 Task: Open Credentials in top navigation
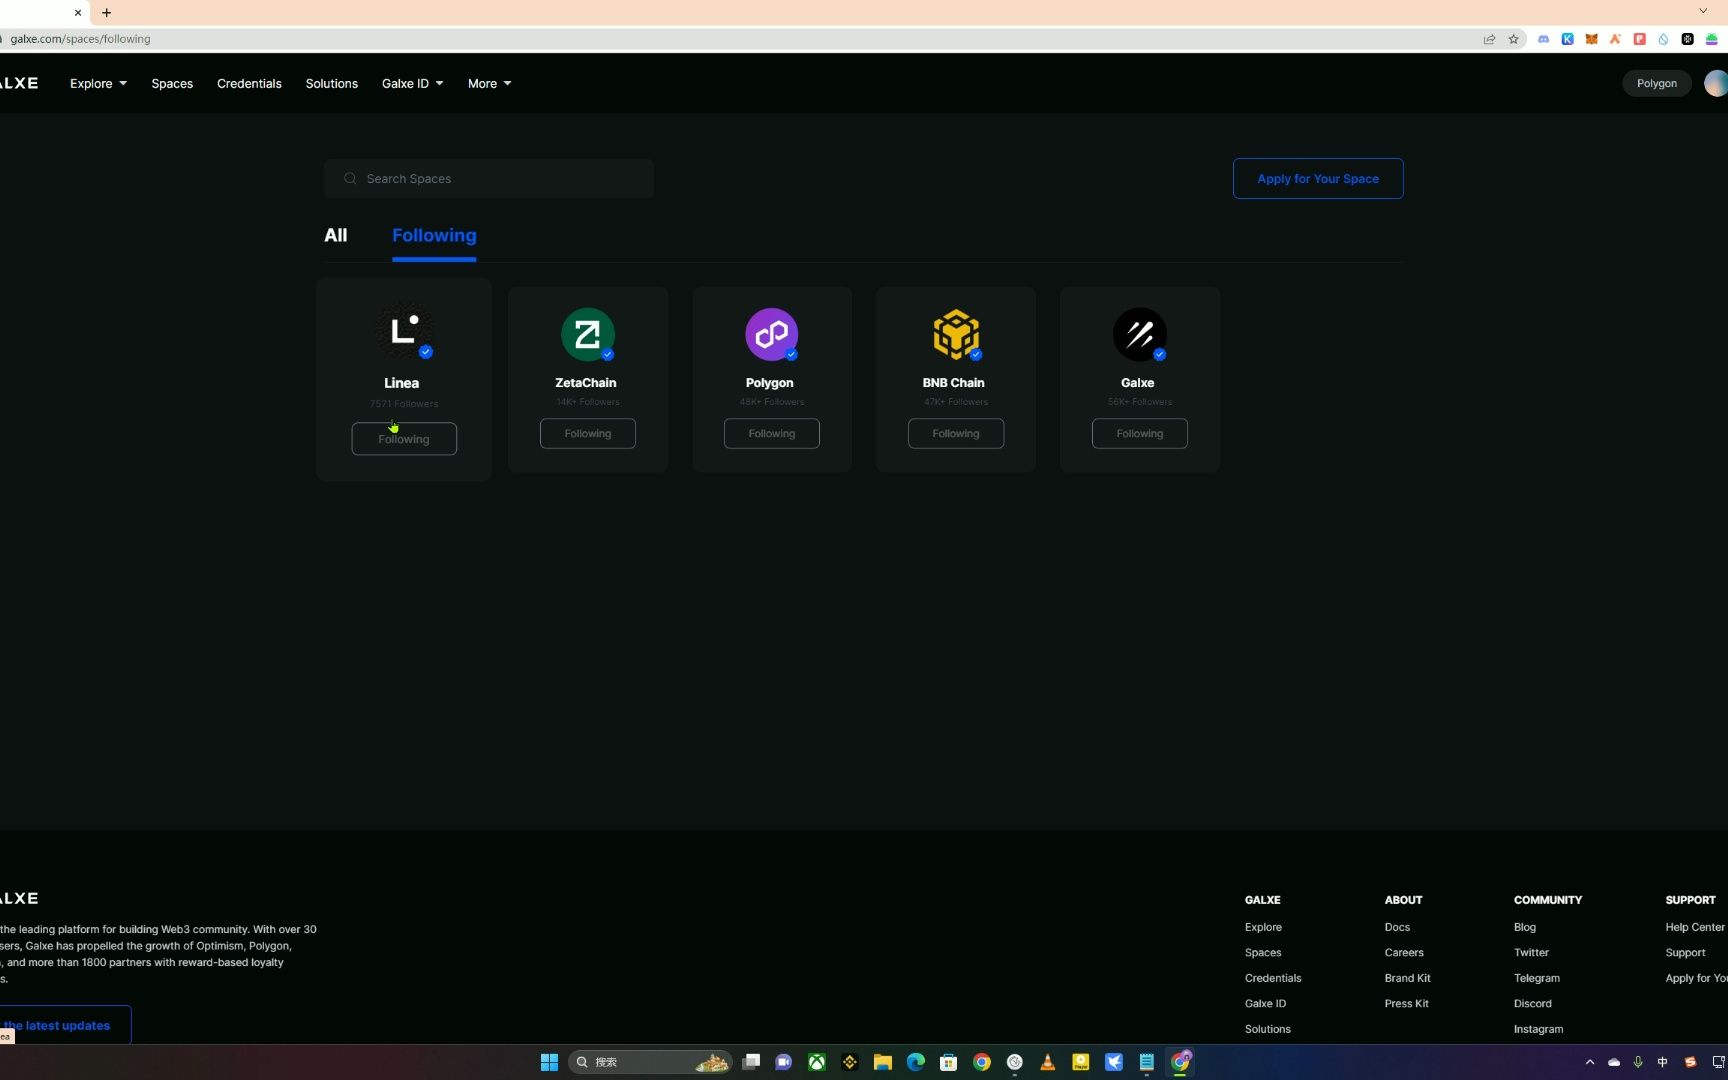(x=249, y=83)
